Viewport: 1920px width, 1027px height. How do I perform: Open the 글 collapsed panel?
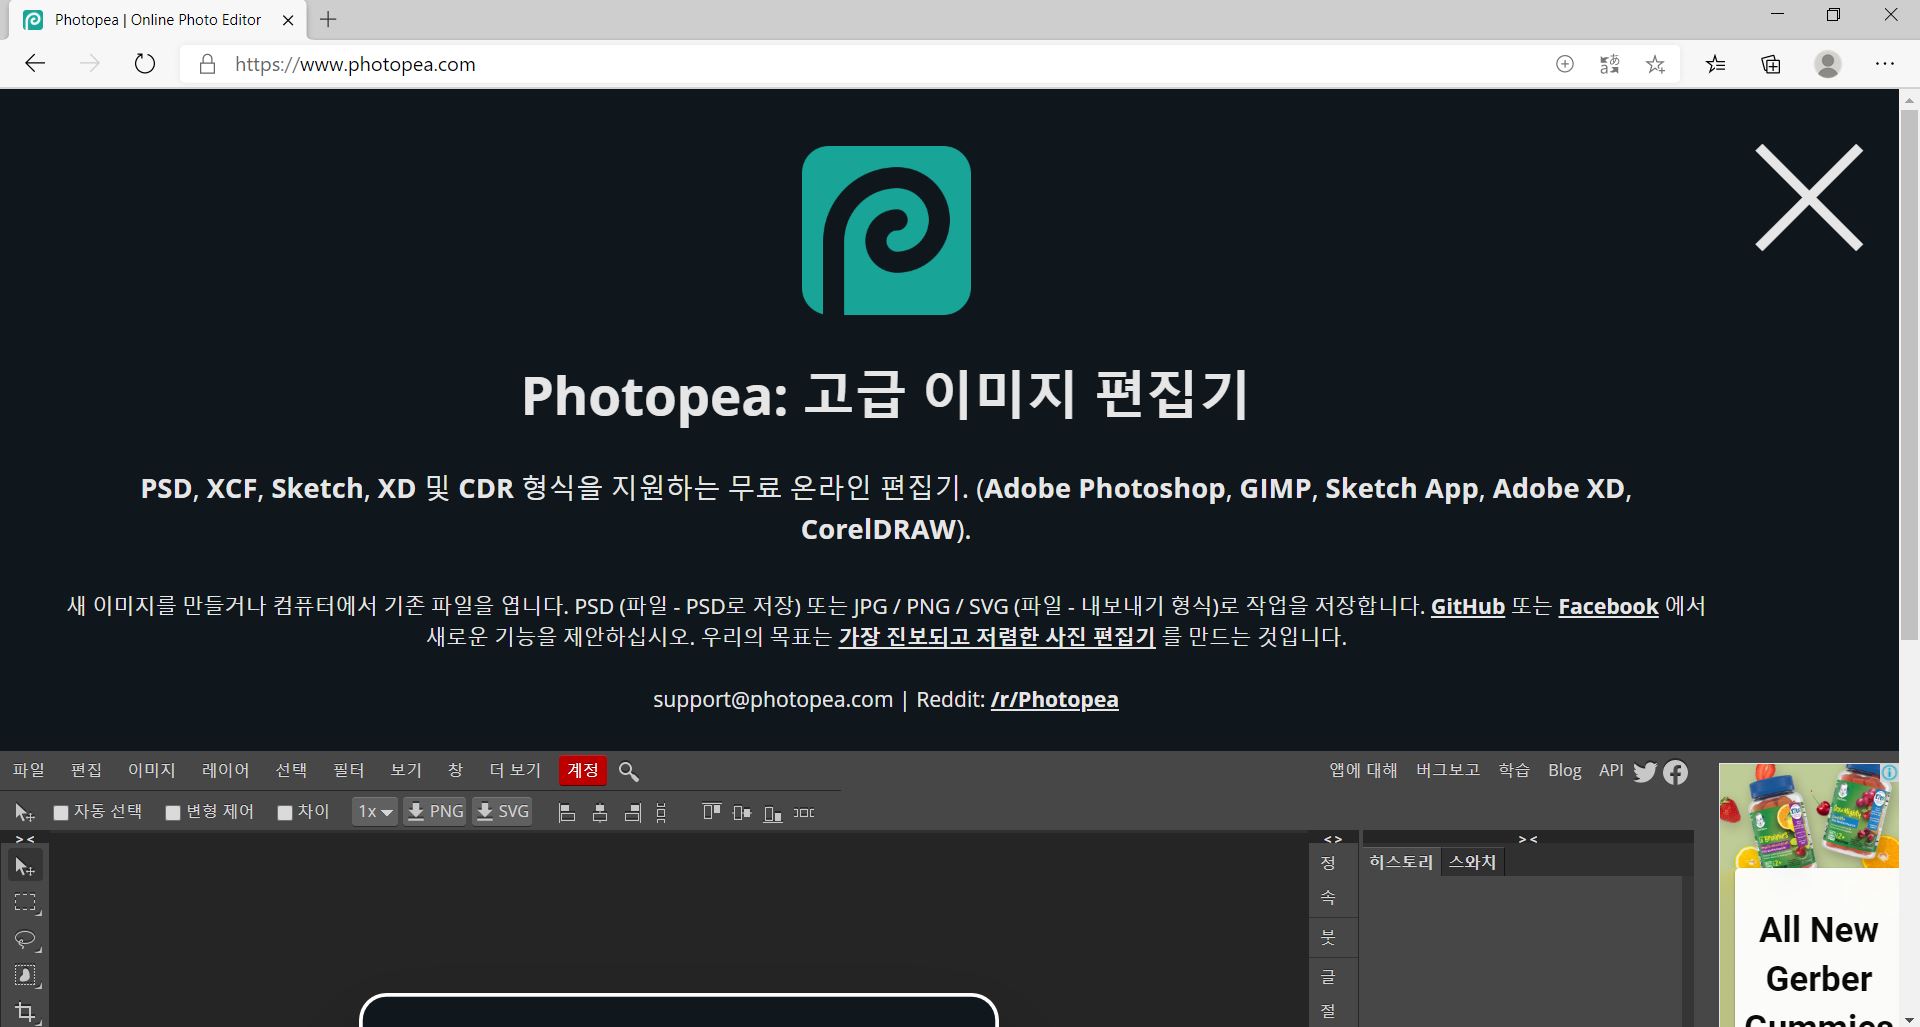1328,976
